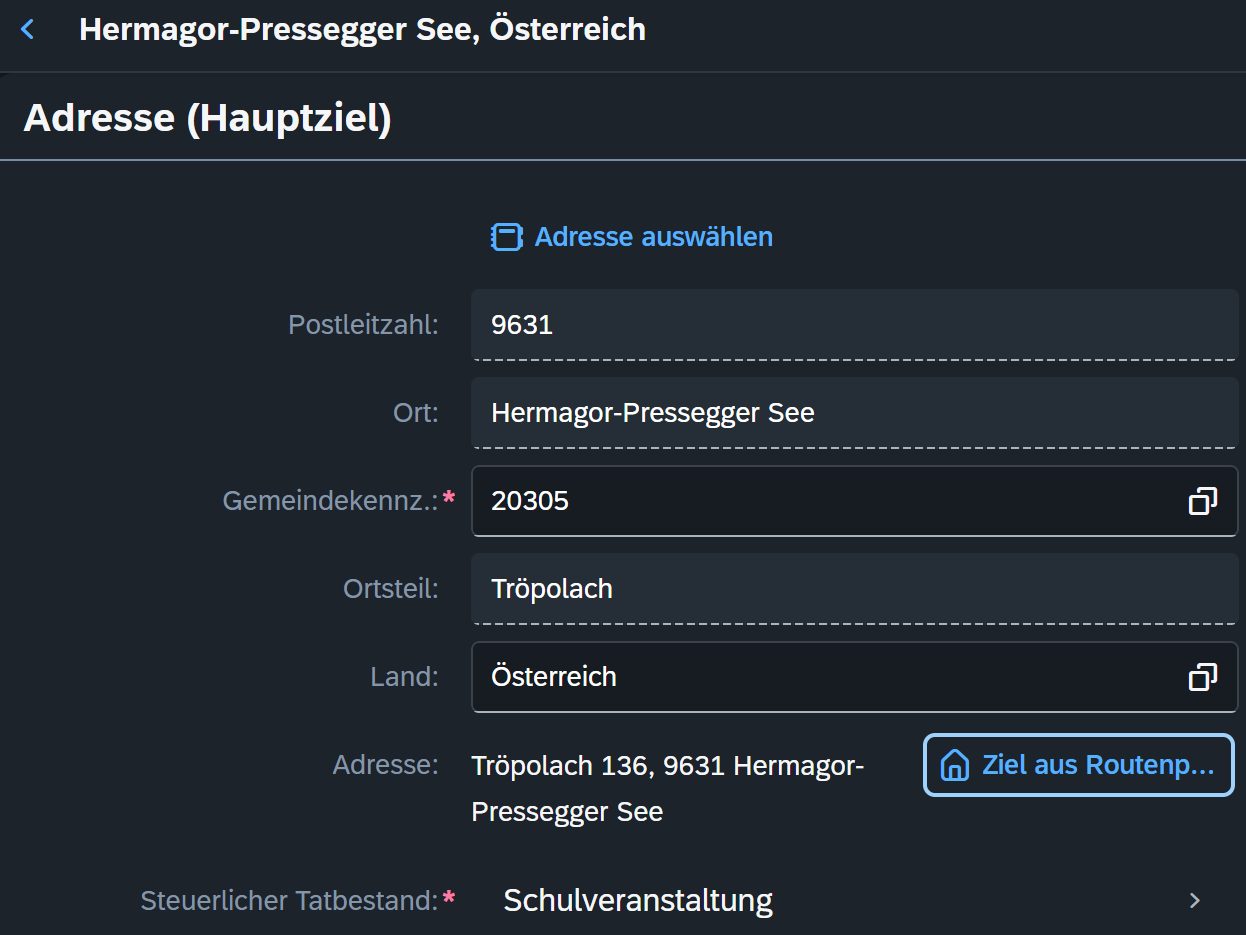1246x935 pixels.
Task: Click the house icon on route button
Action: [x=955, y=765]
